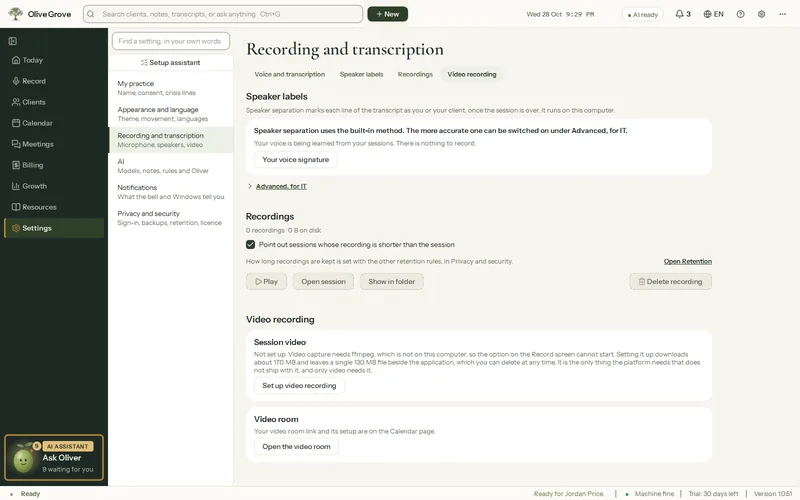Open the Calendar page
The width and height of the screenshot is (800, 500).
54,123
